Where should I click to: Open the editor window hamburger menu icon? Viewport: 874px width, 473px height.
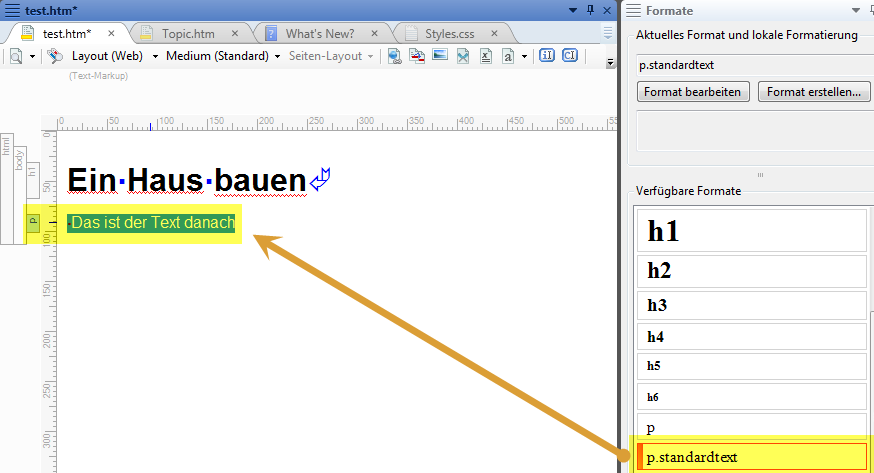point(12,10)
